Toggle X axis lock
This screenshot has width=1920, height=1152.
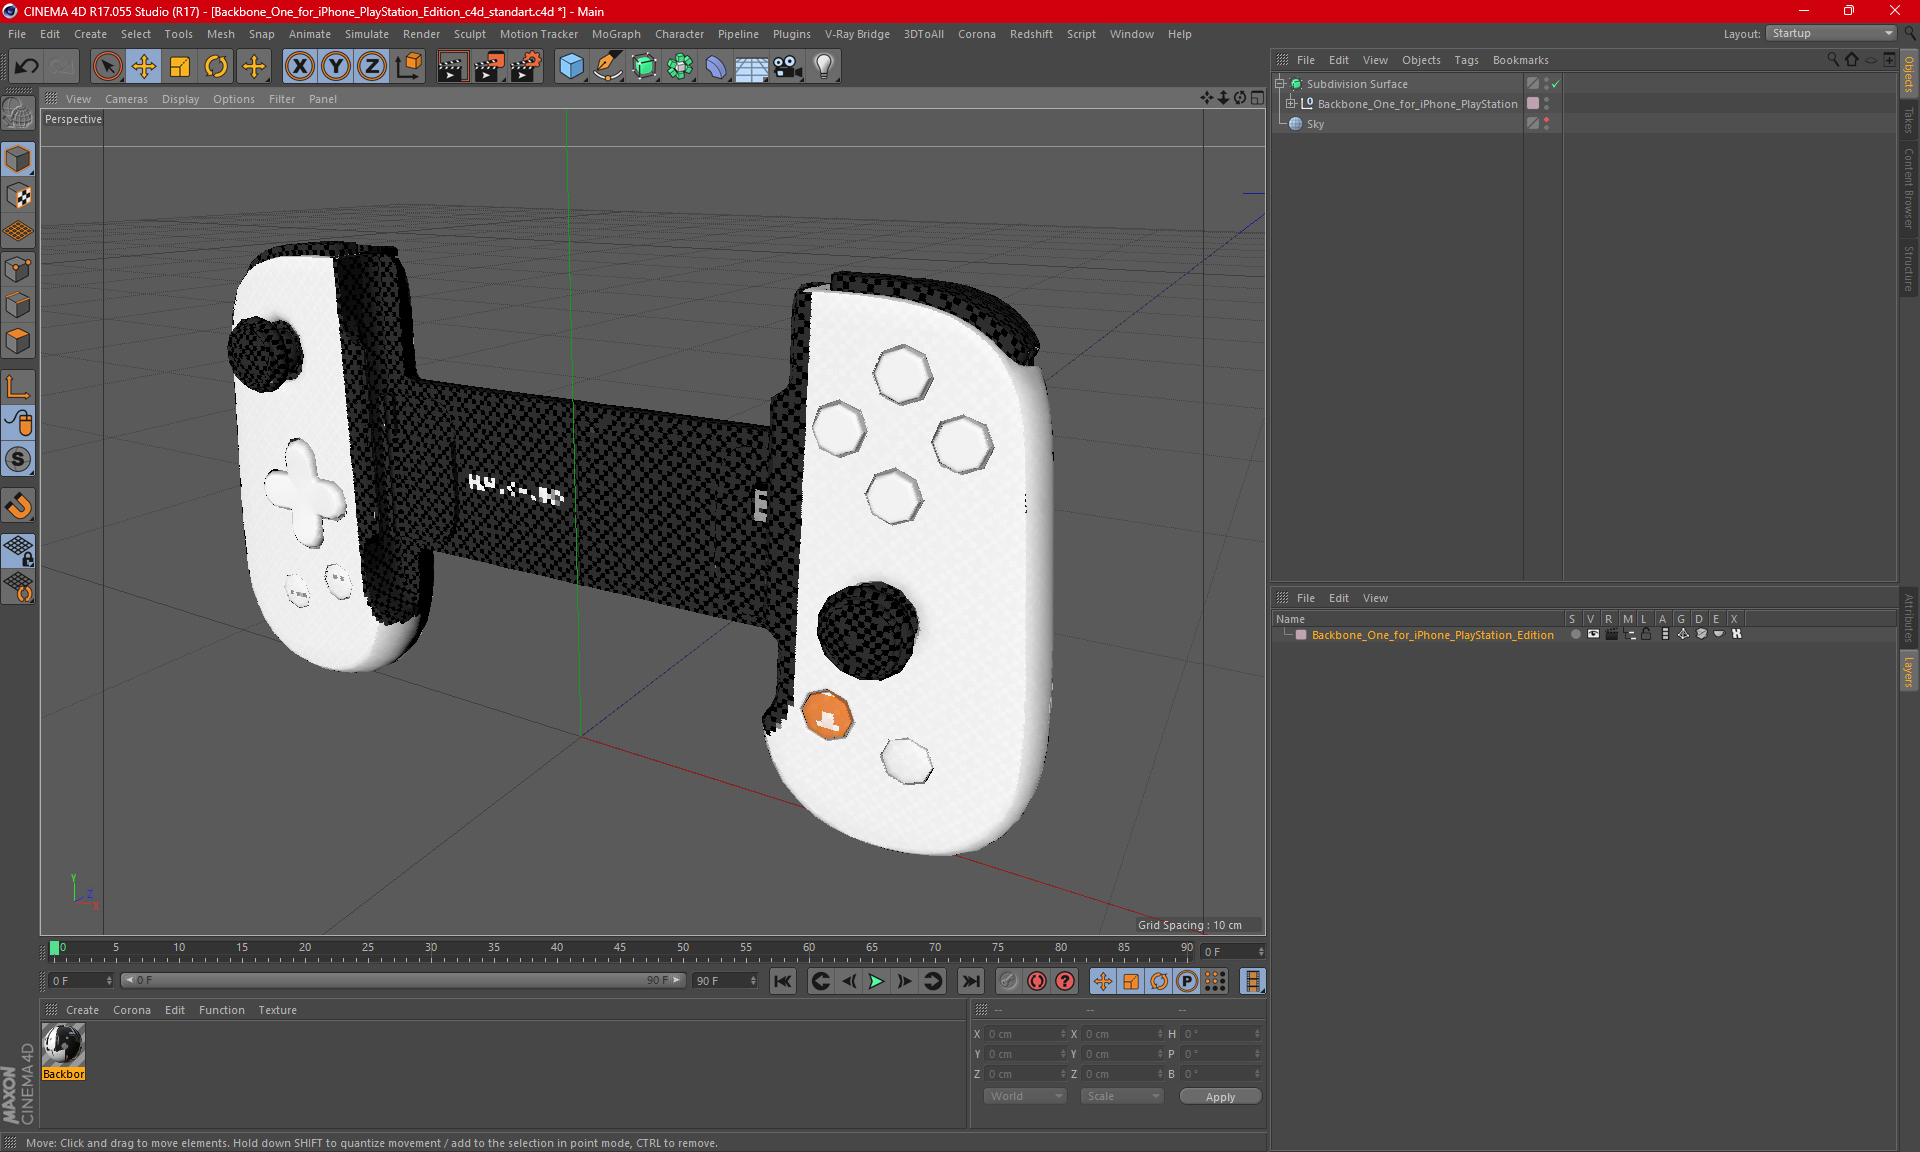[x=299, y=67]
